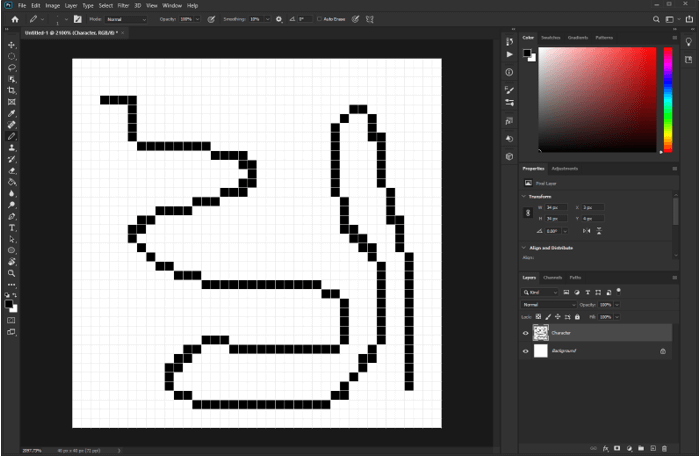699x456 pixels.
Task: Open the painting Mode dropdown
Action: [x=126, y=19]
